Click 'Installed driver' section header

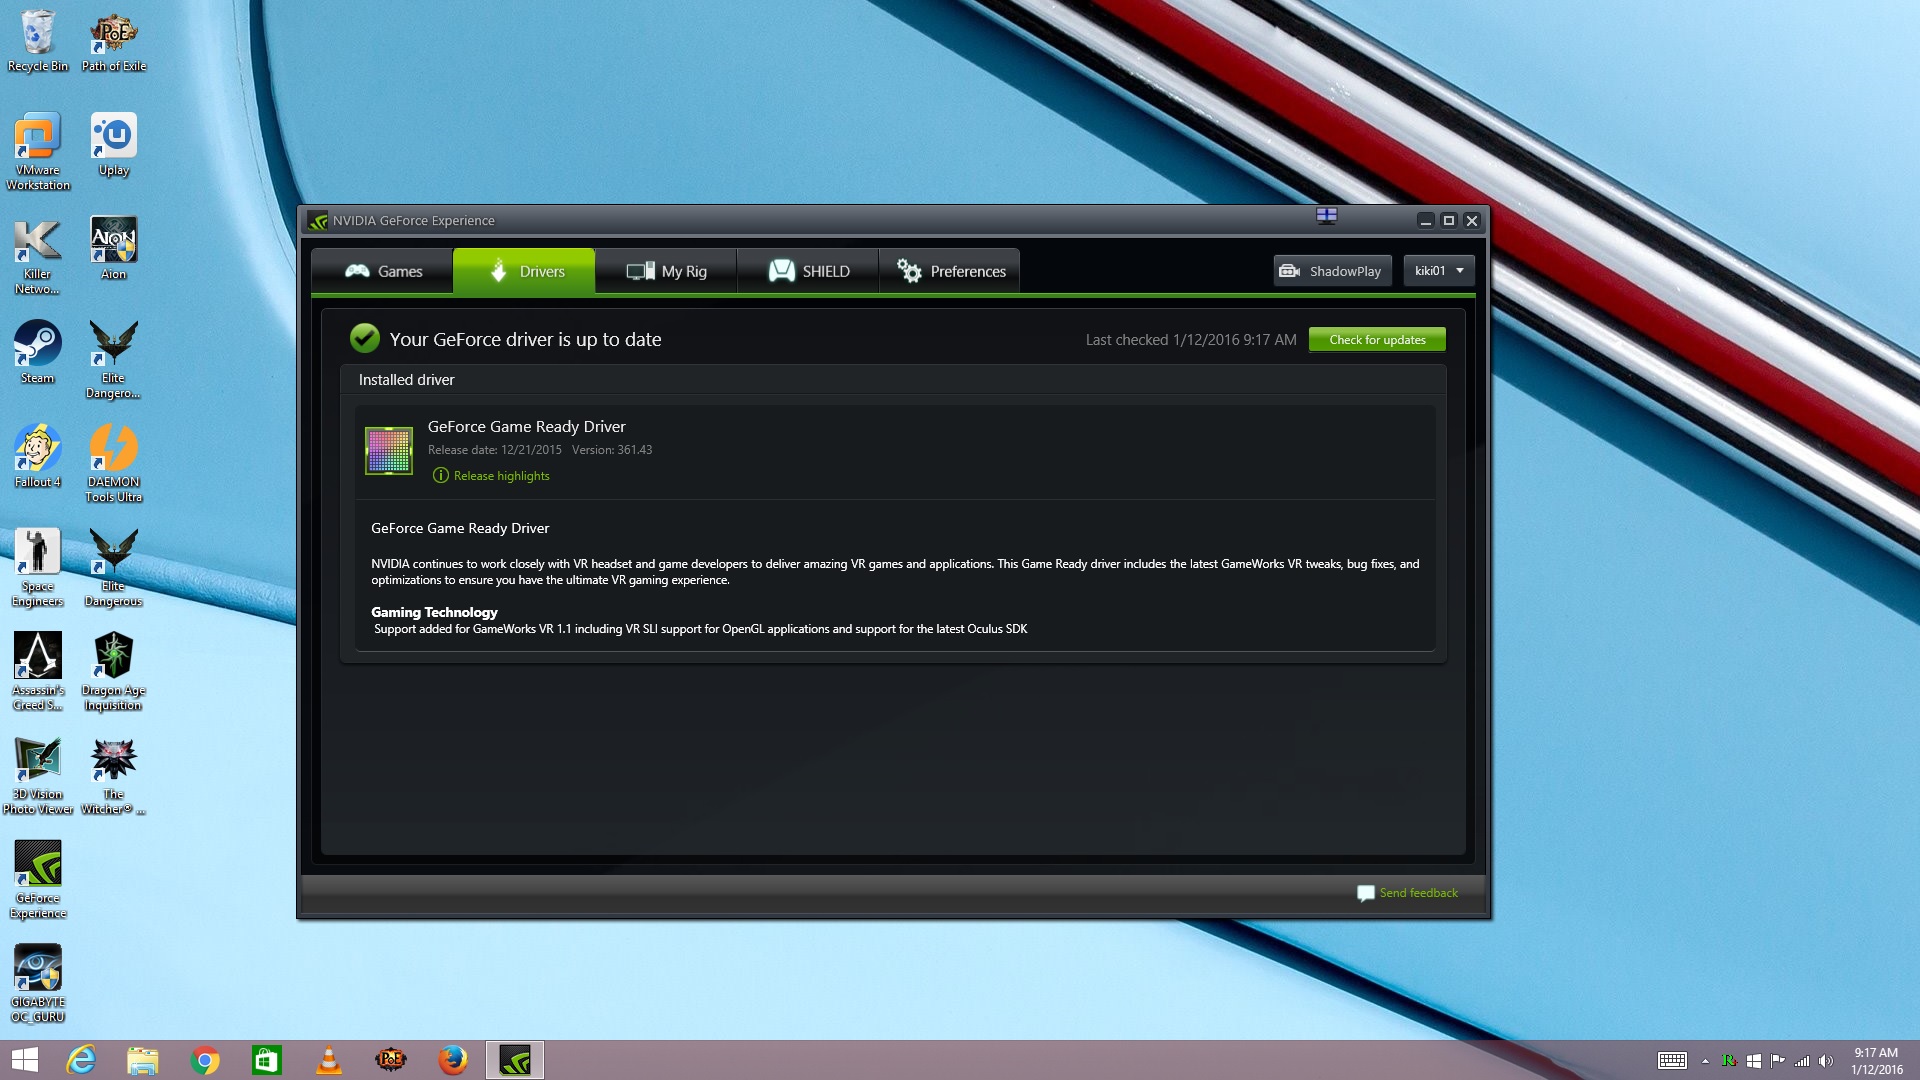click(x=406, y=380)
